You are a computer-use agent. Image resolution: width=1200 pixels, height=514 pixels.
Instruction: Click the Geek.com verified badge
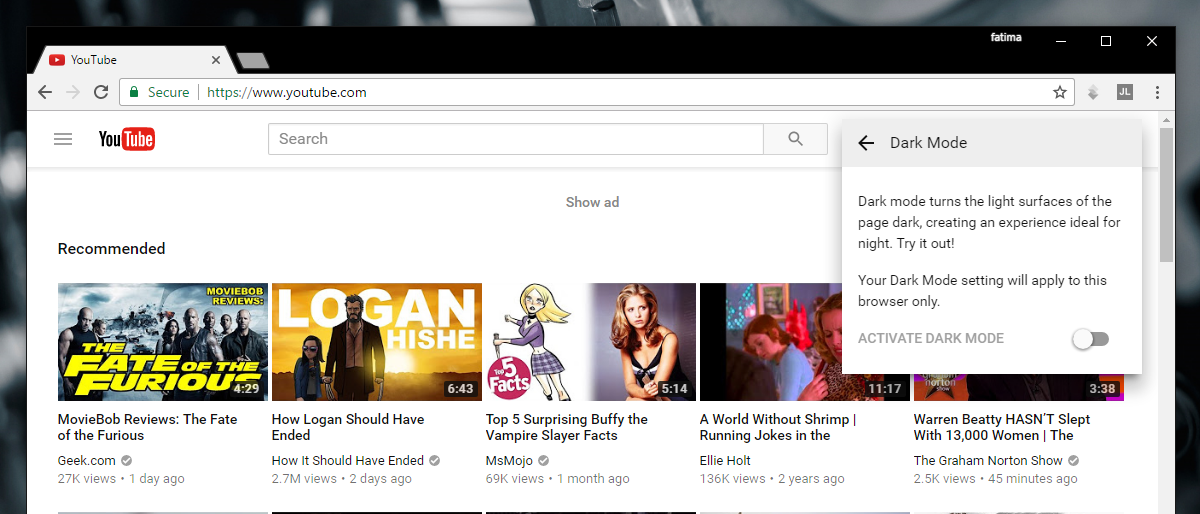[x=126, y=461]
